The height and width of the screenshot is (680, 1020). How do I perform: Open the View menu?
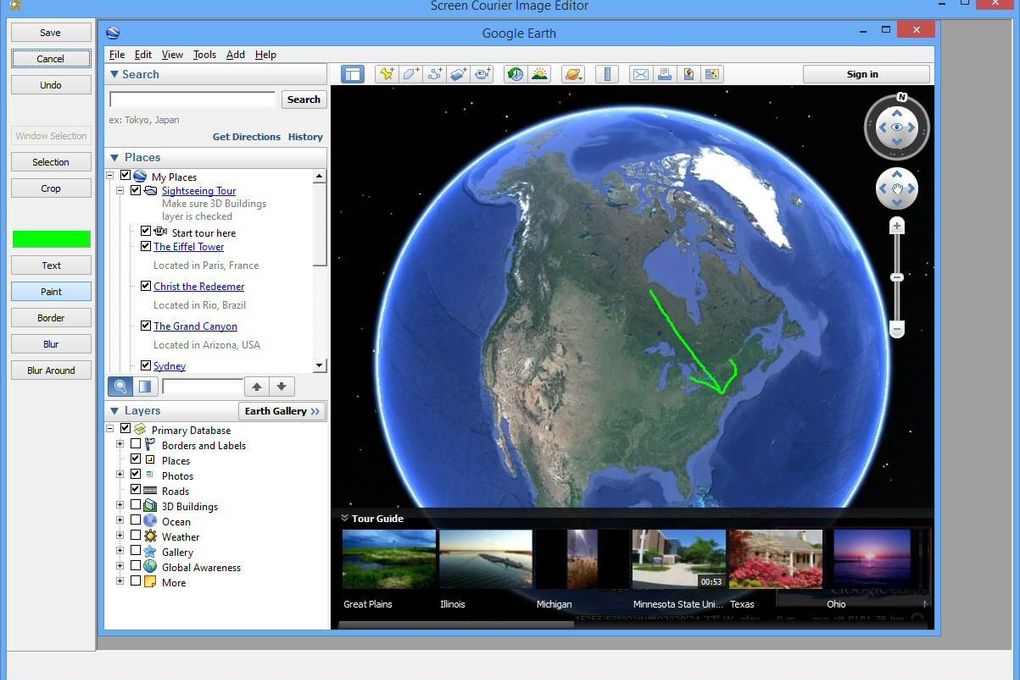pos(172,55)
